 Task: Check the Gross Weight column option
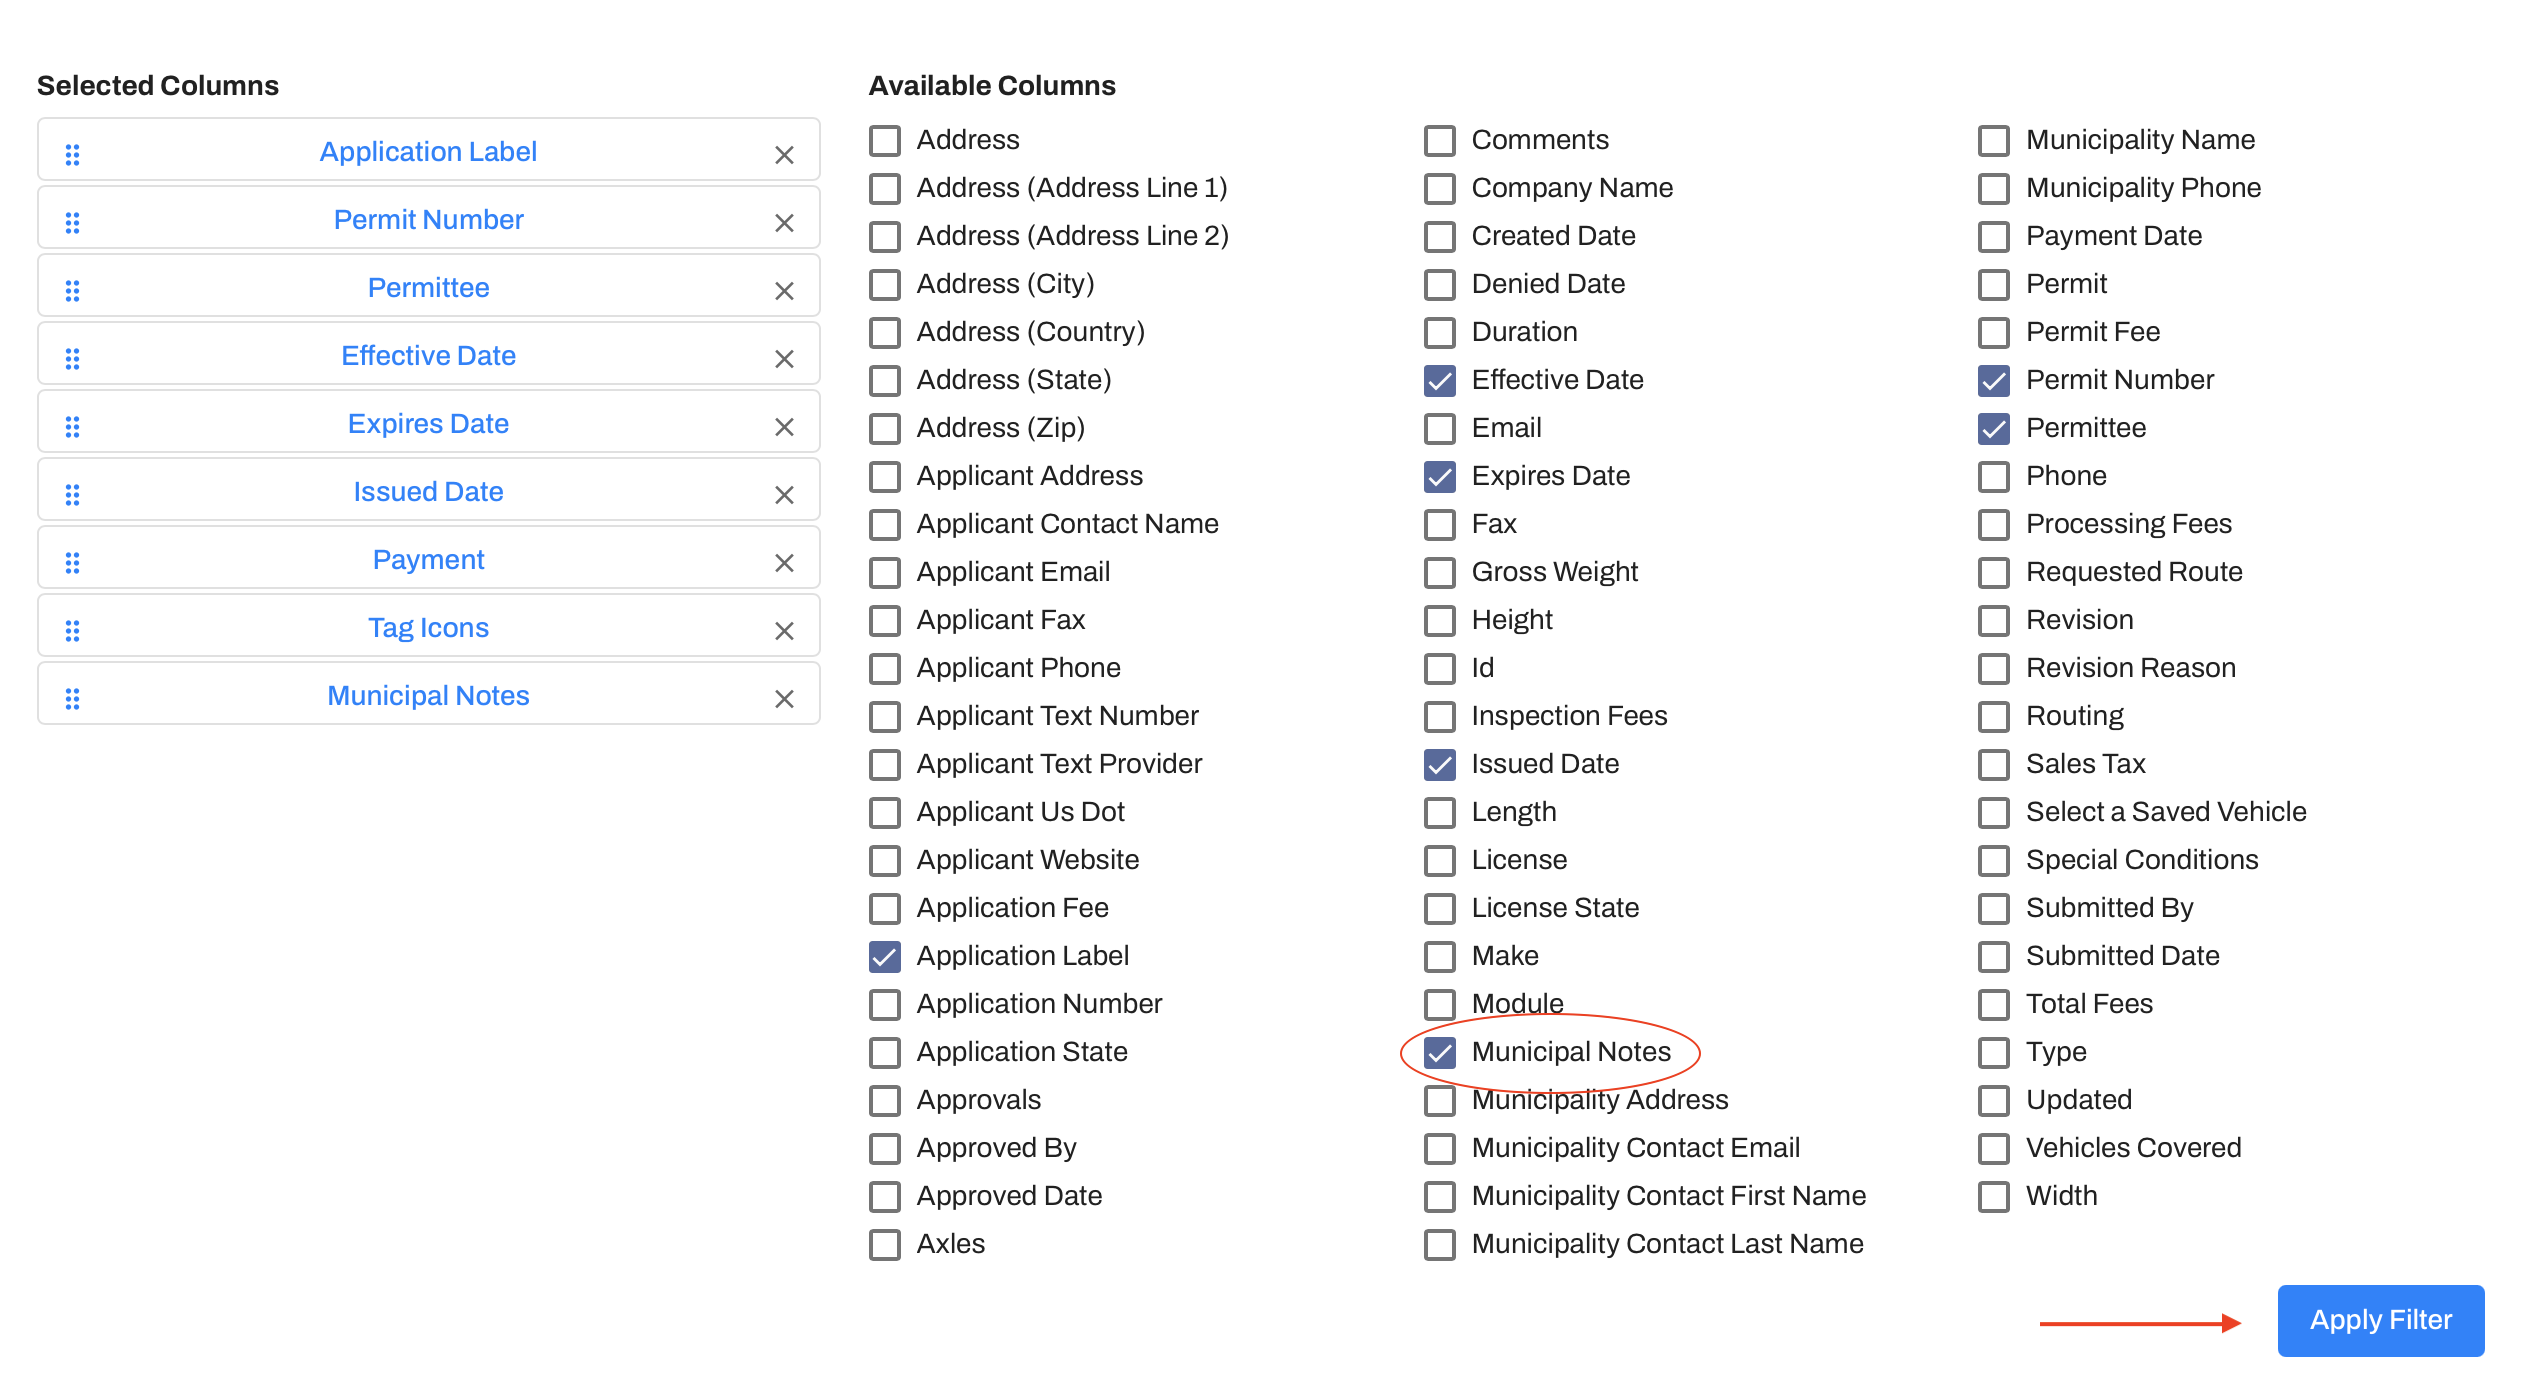pyautogui.click(x=1439, y=572)
